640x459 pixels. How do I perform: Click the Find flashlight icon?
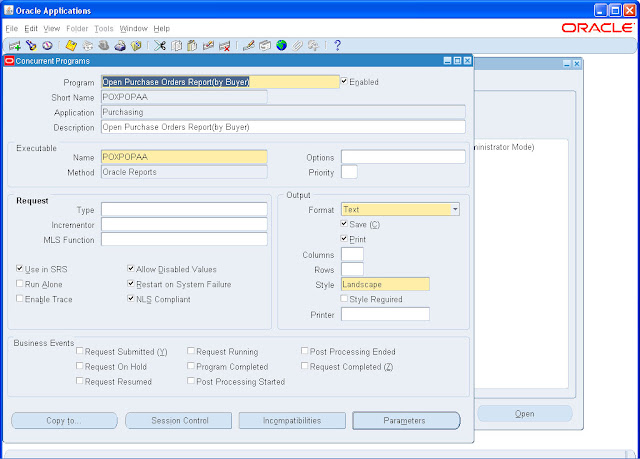pyautogui.click(x=31, y=46)
